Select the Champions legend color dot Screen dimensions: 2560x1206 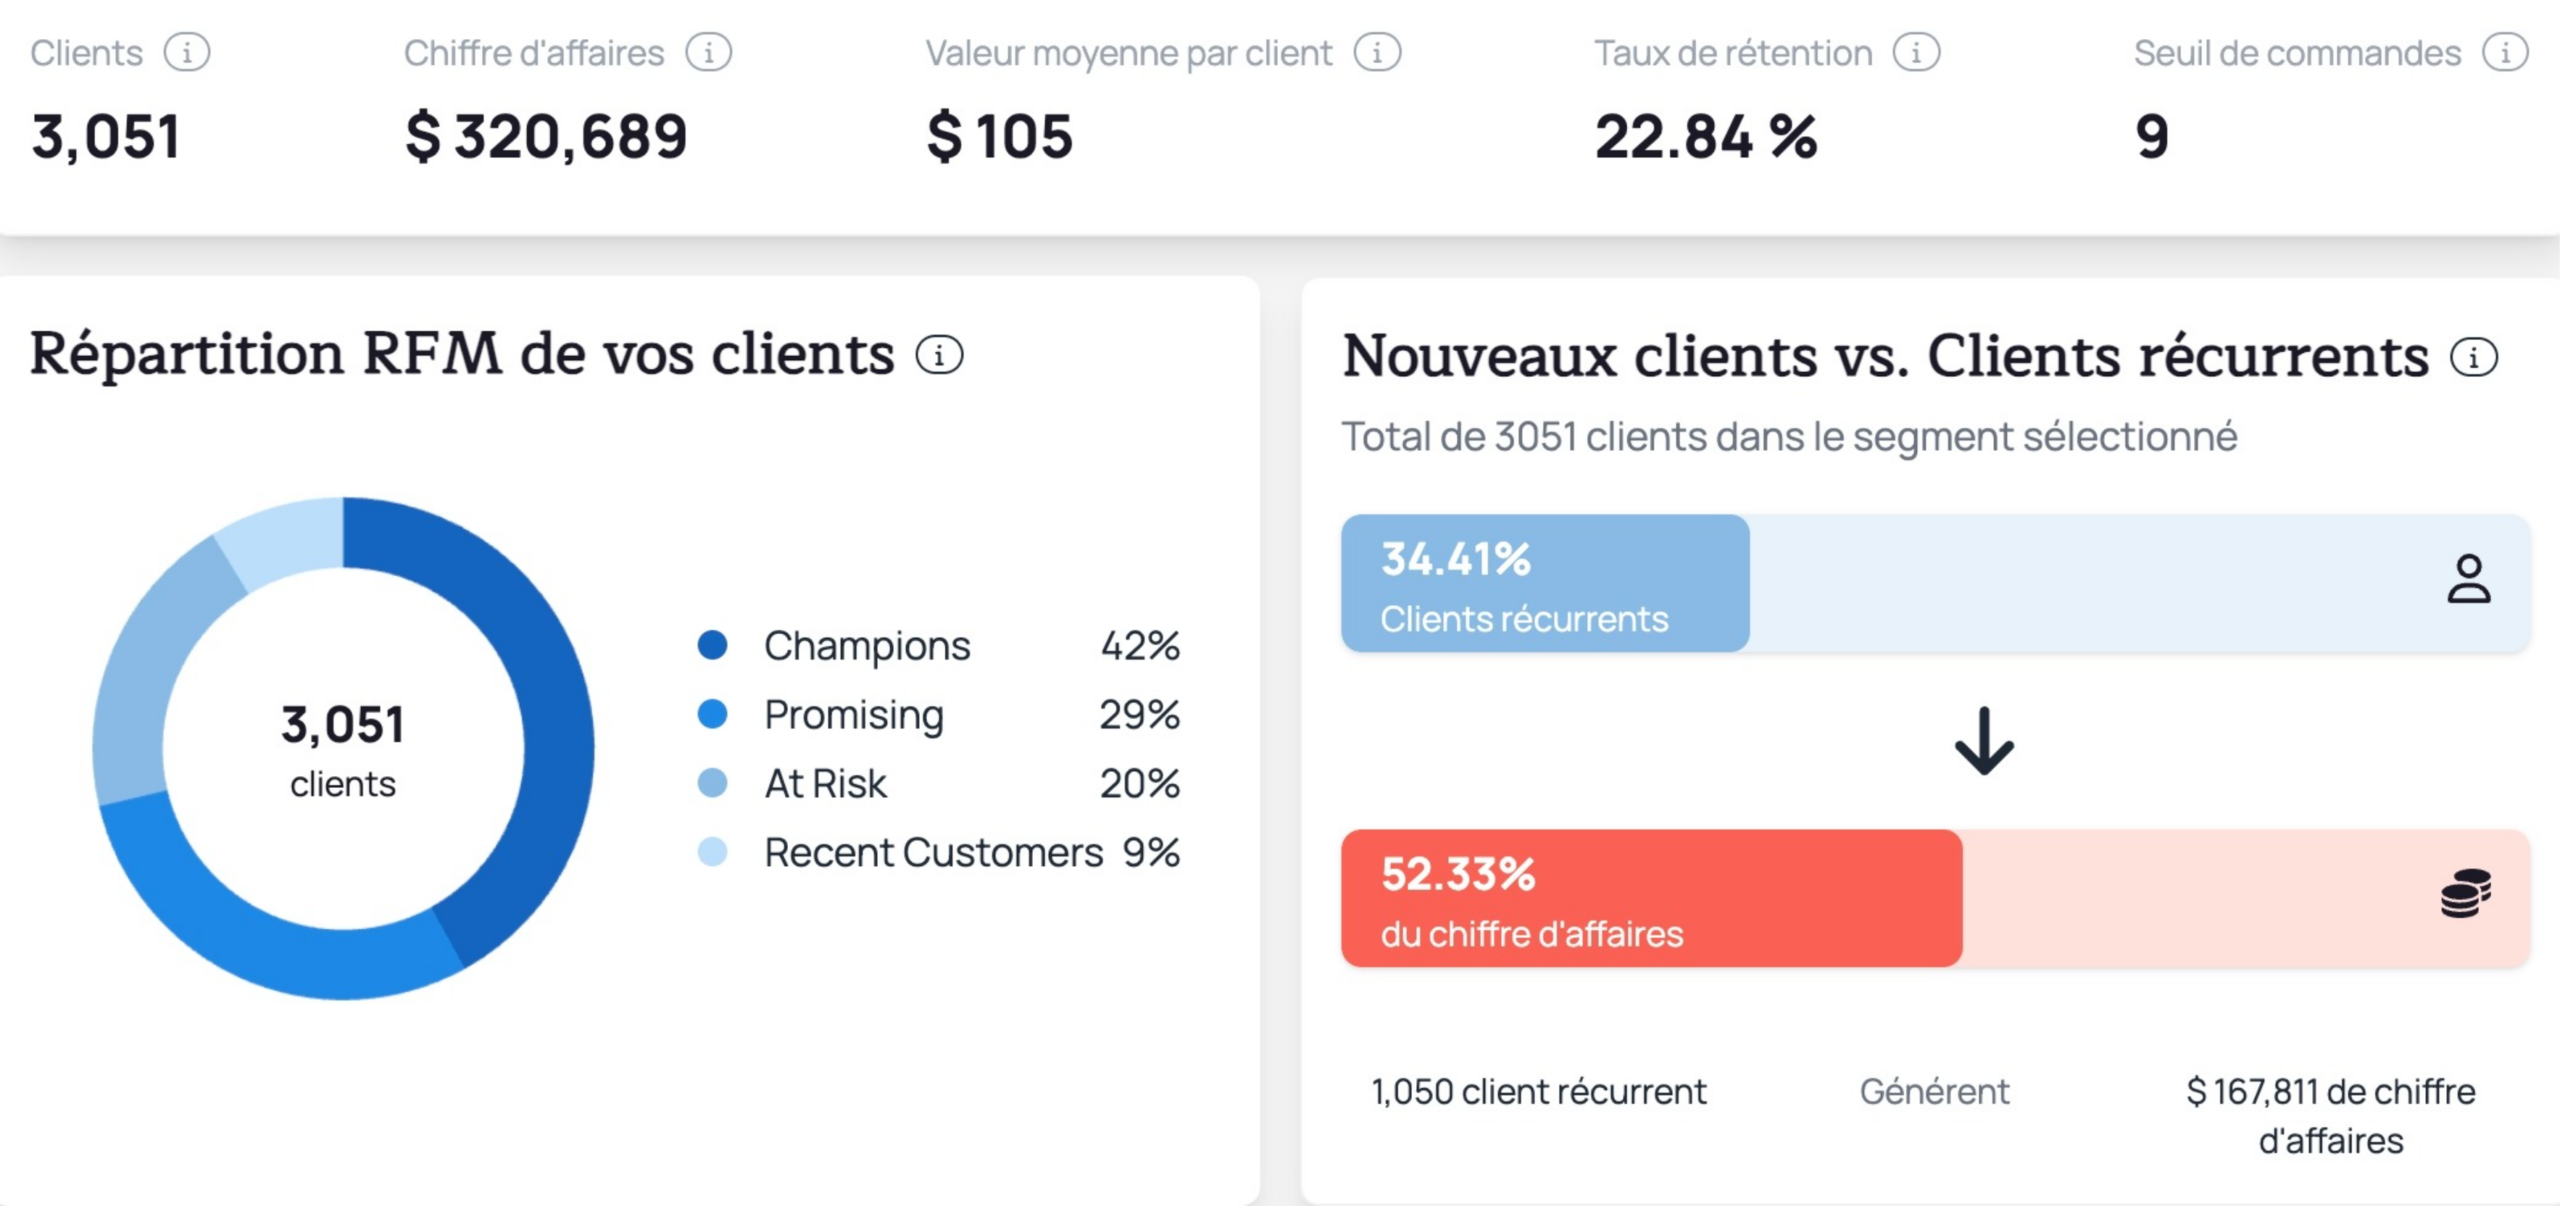(x=713, y=646)
